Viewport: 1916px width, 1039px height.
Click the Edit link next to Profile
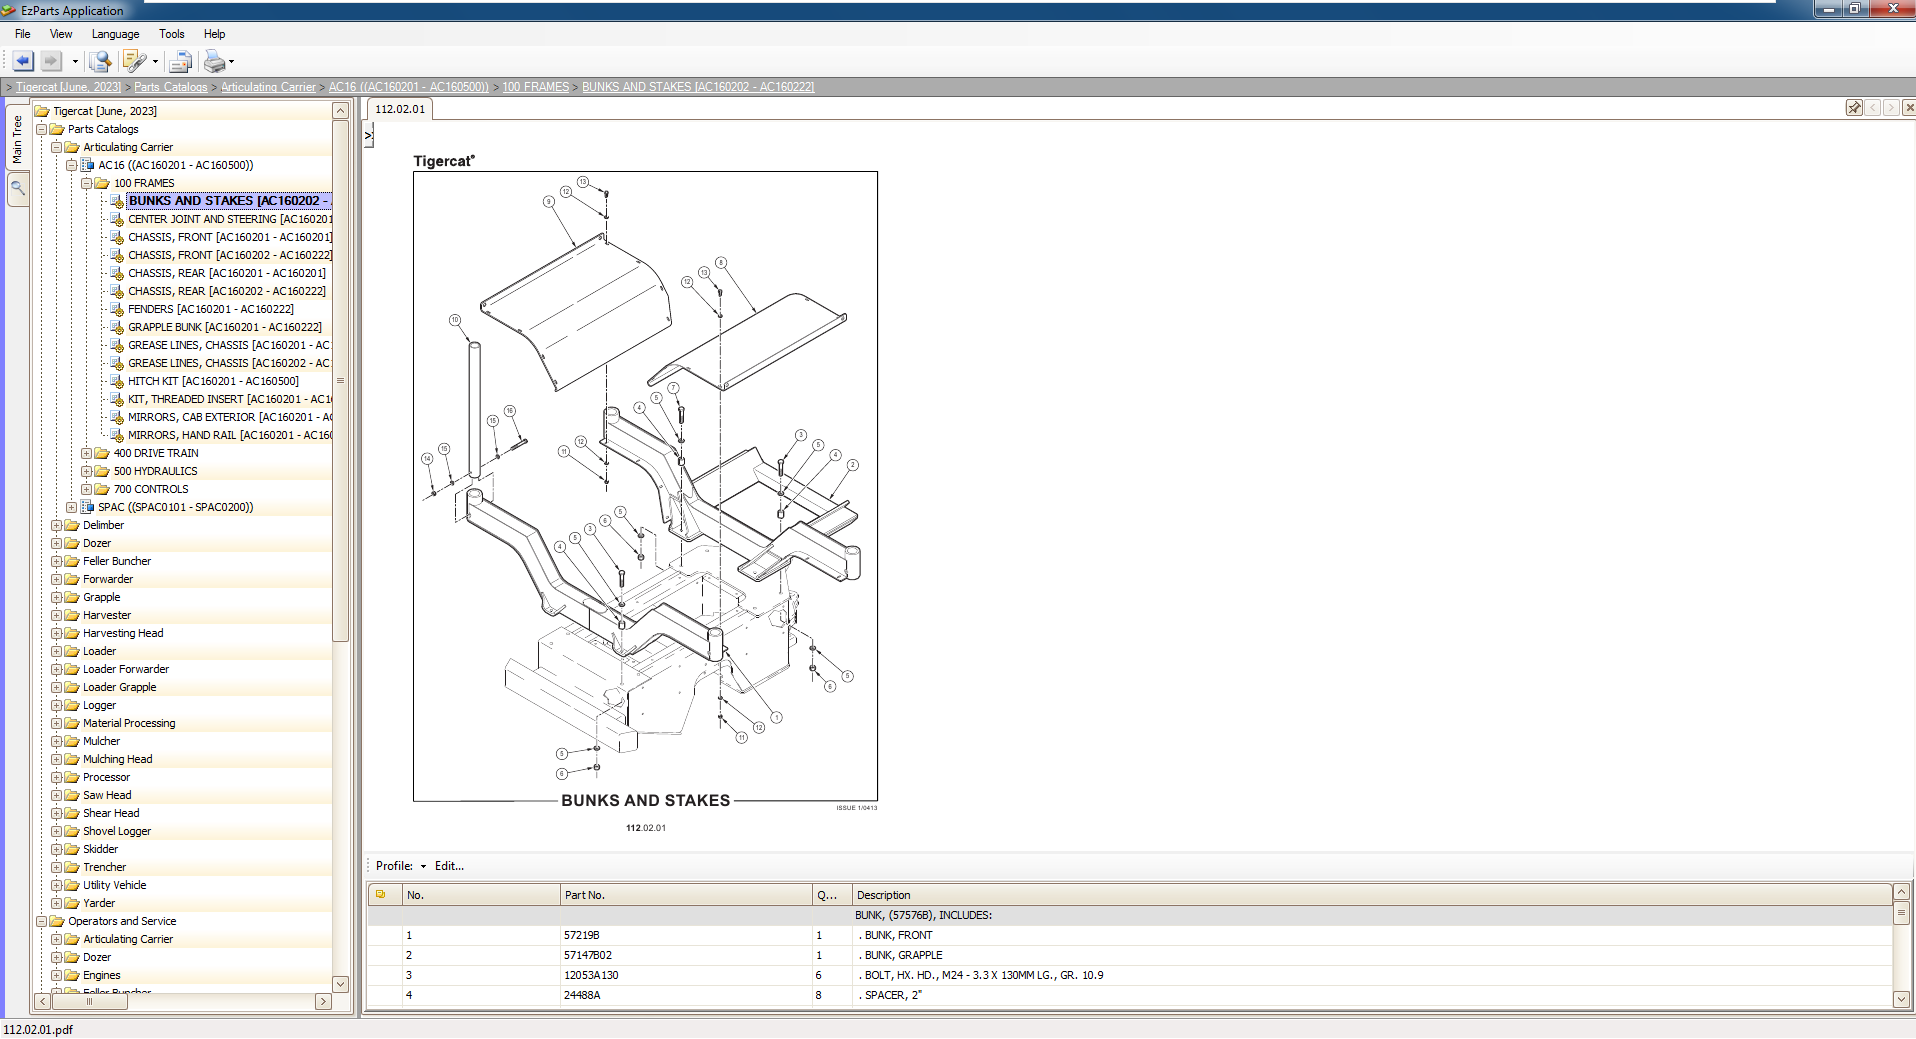click(x=448, y=866)
